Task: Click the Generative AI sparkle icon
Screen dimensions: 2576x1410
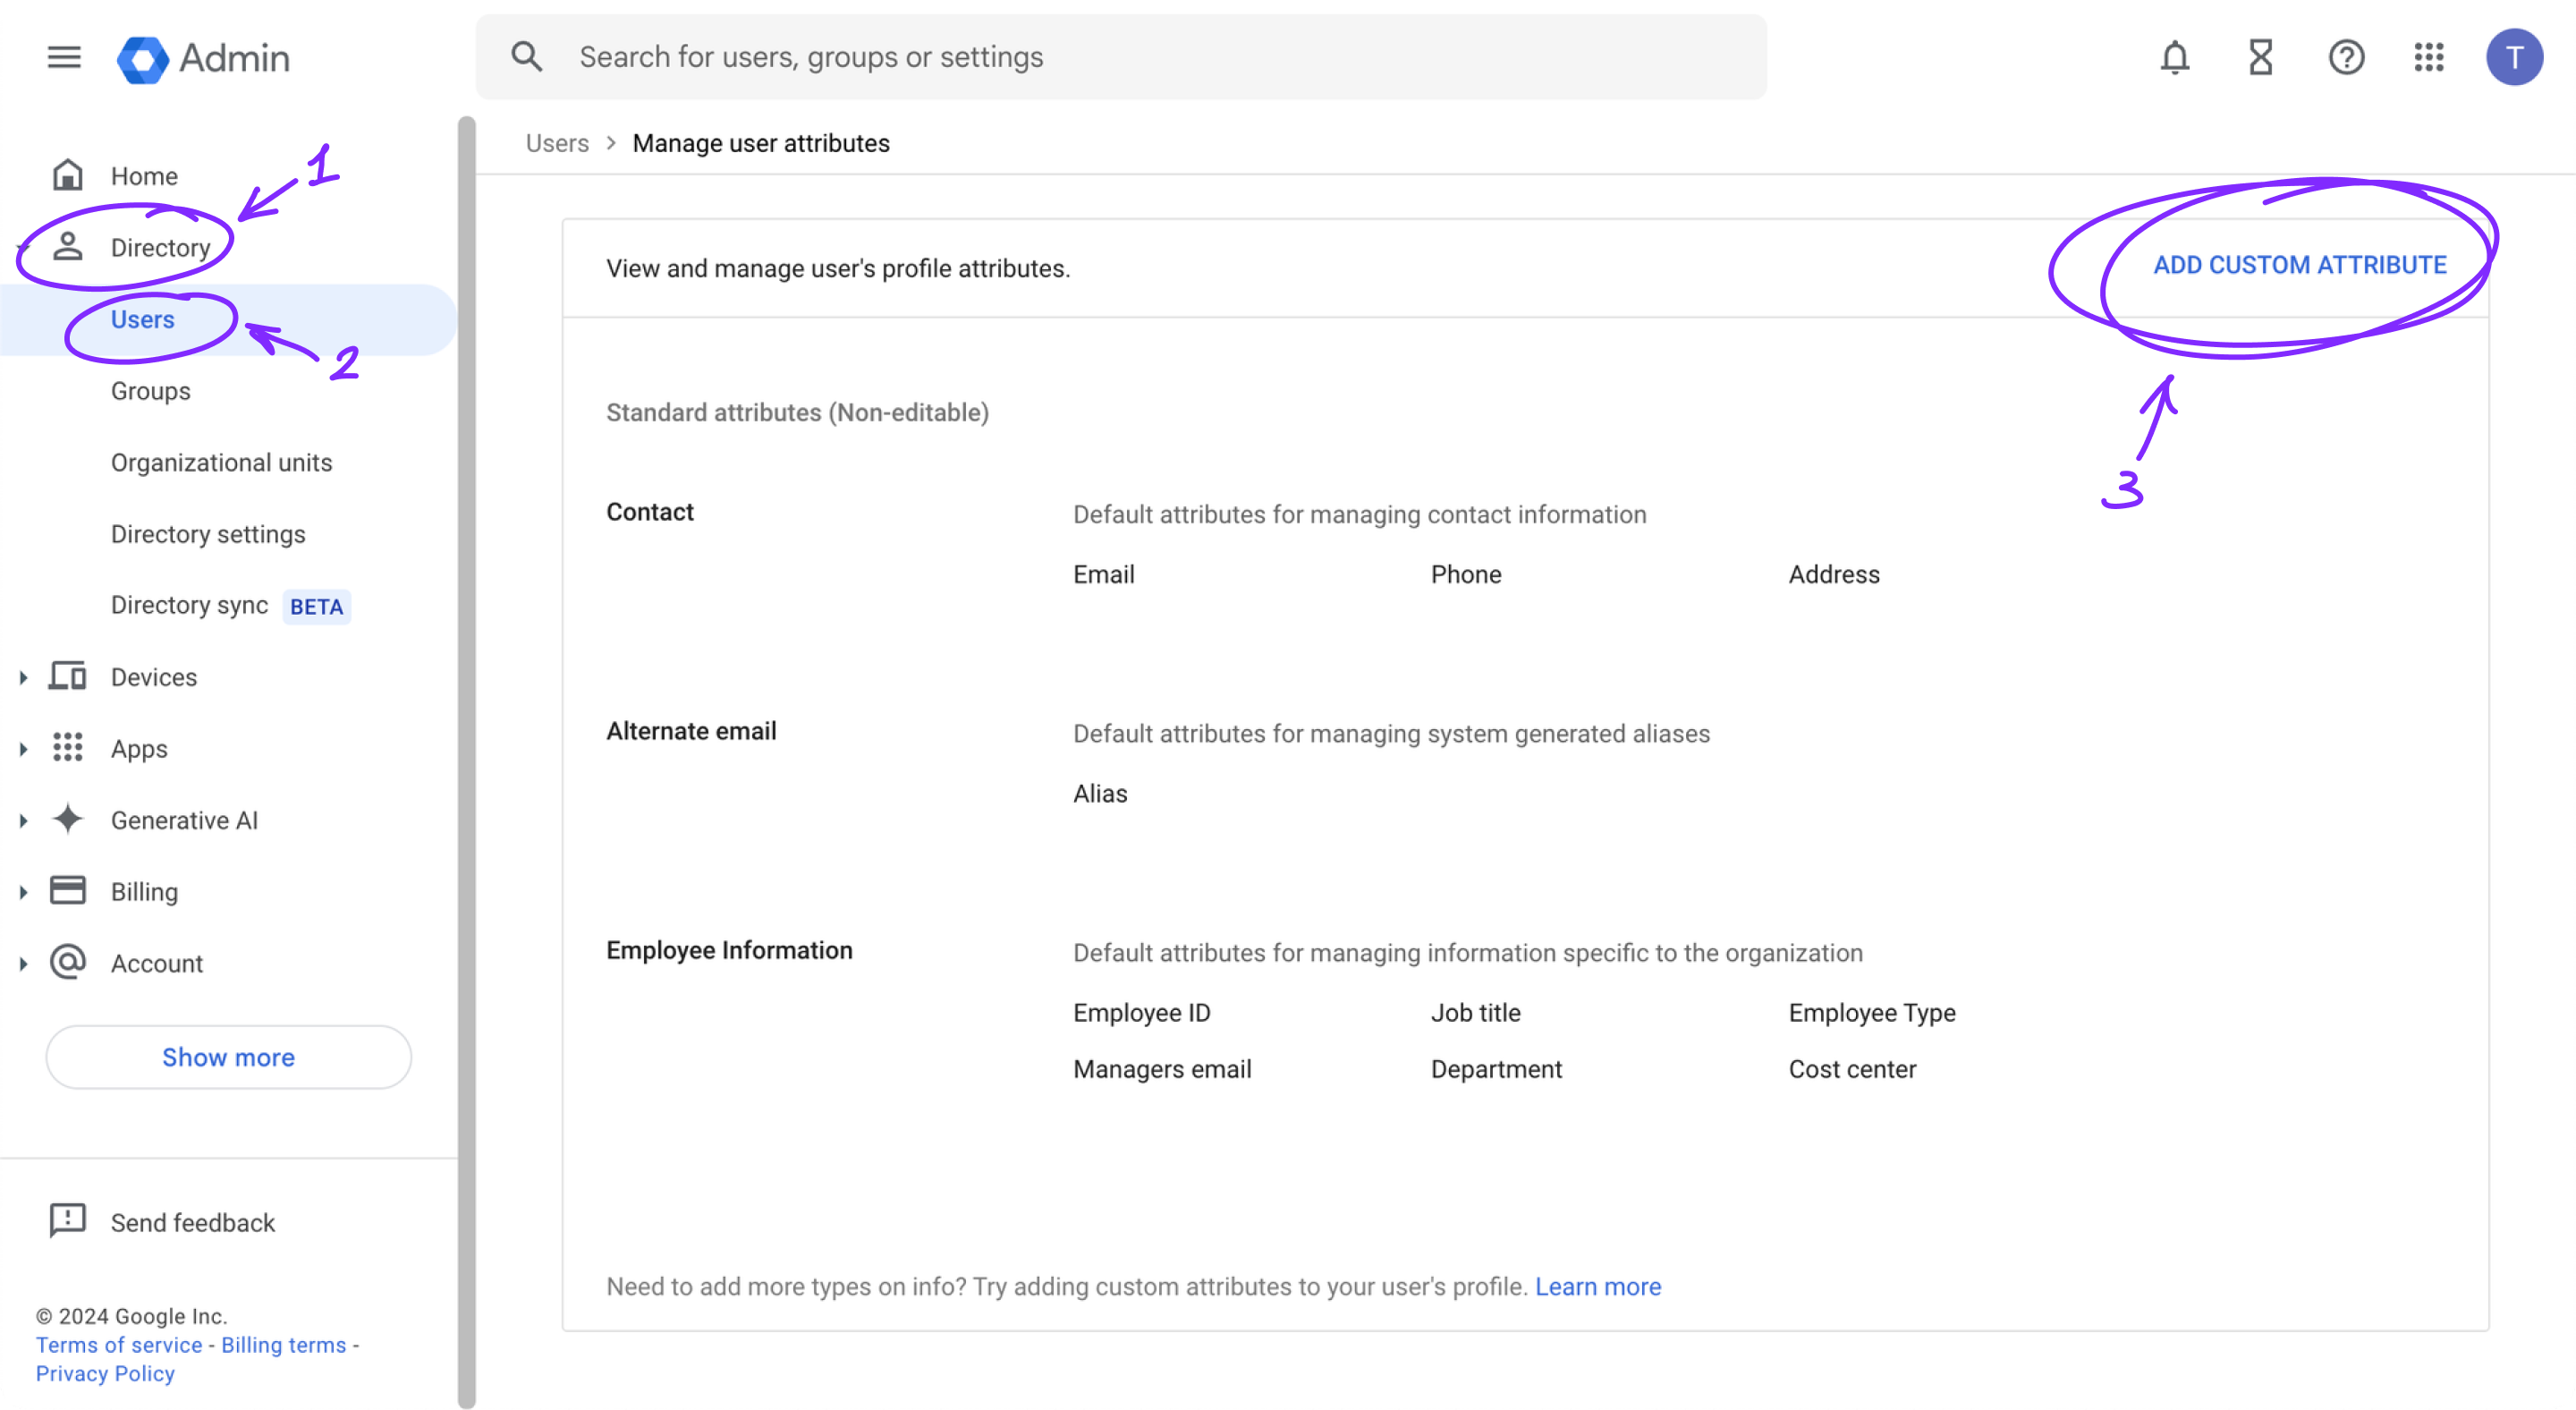Action: [66, 819]
